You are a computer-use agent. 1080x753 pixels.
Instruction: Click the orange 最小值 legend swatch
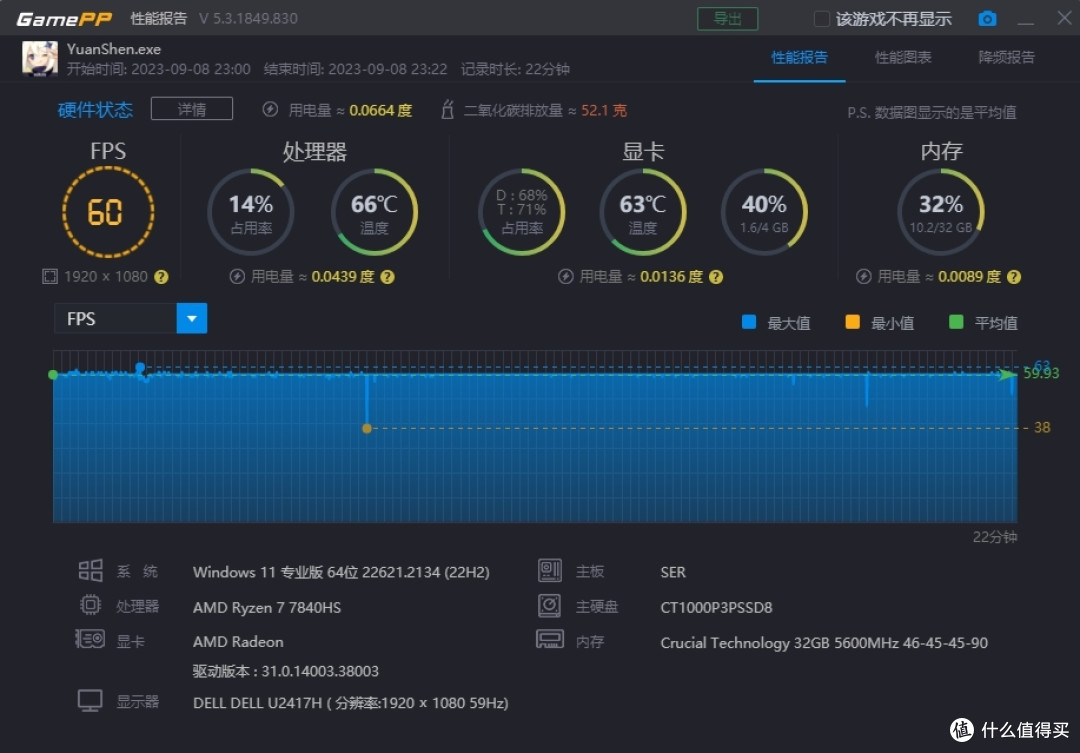852,322
